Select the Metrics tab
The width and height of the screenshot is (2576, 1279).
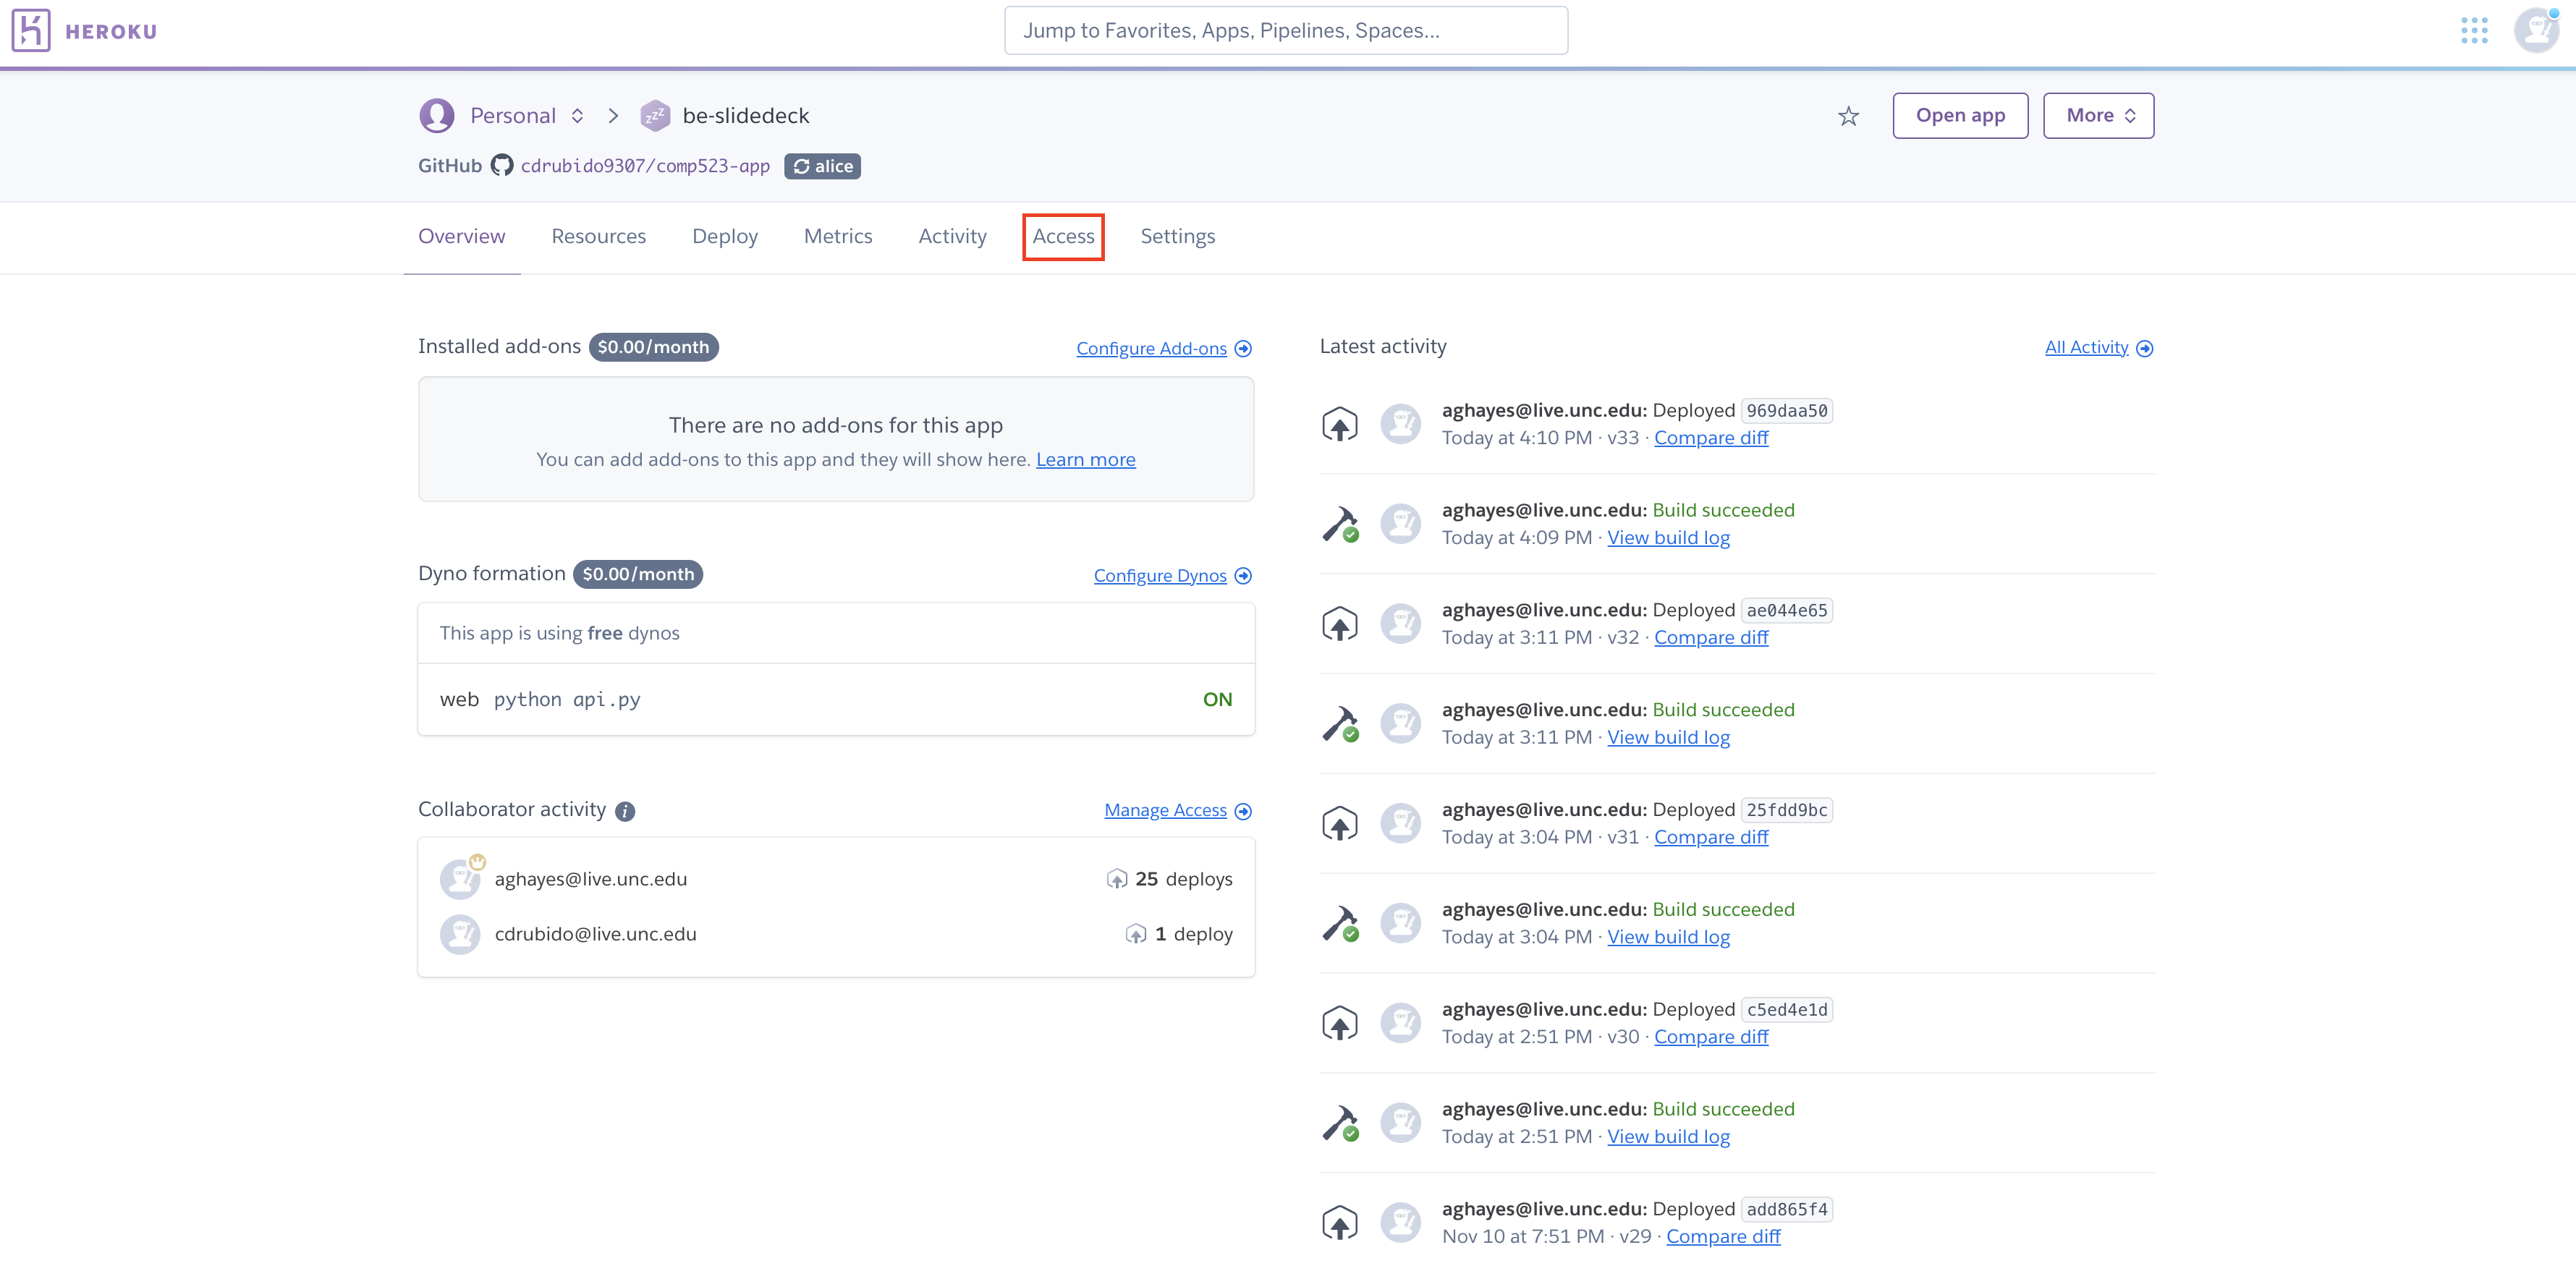838,237
